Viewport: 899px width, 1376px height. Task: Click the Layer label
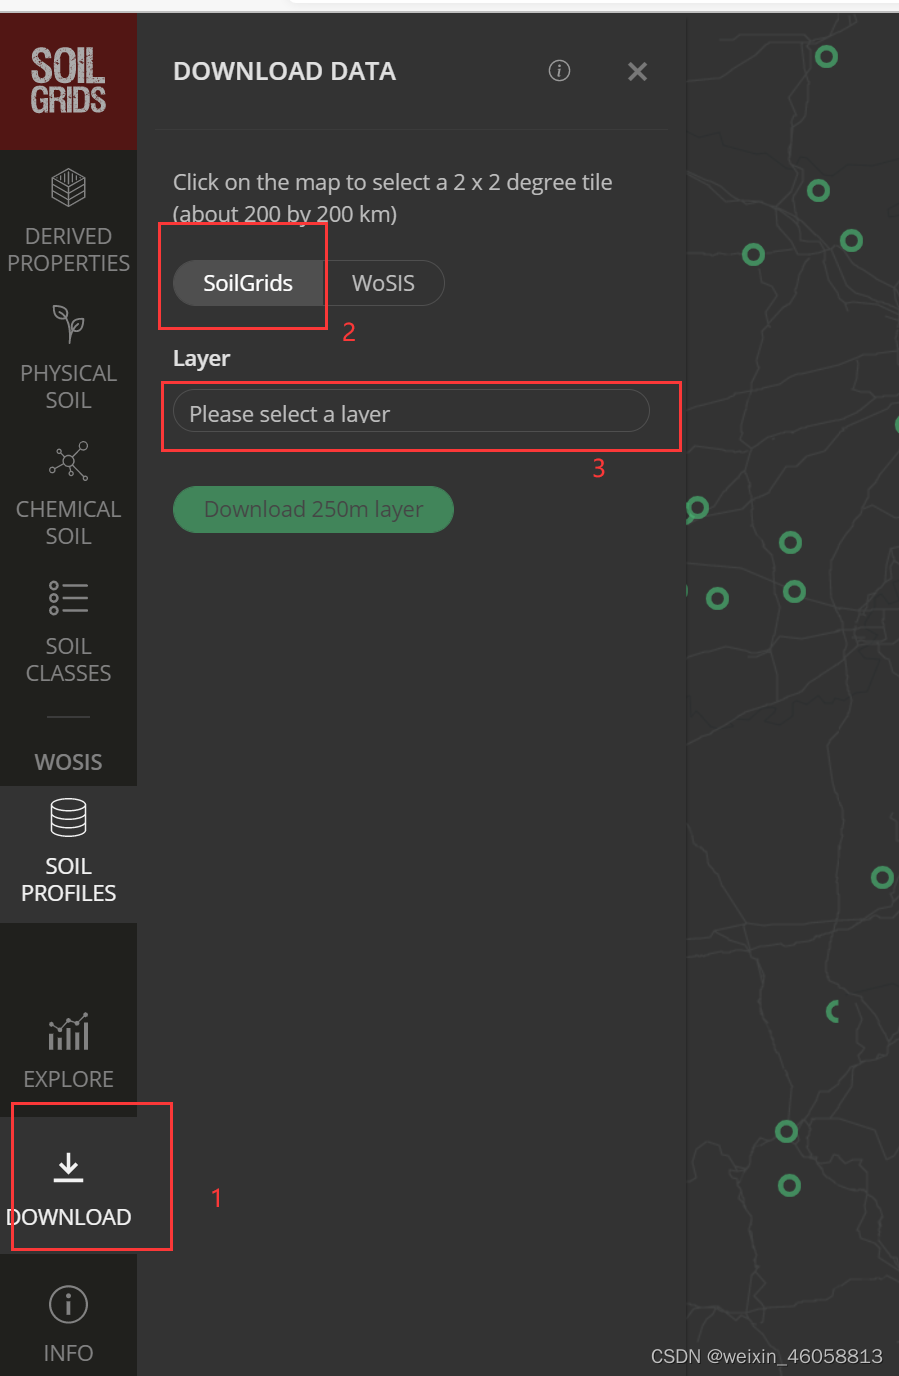click(201, 358)
